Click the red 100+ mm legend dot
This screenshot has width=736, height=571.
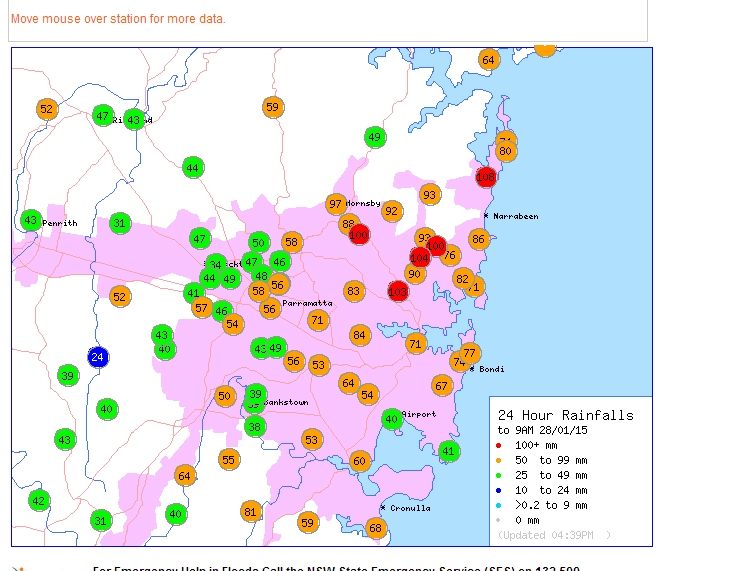coord(500,445)
